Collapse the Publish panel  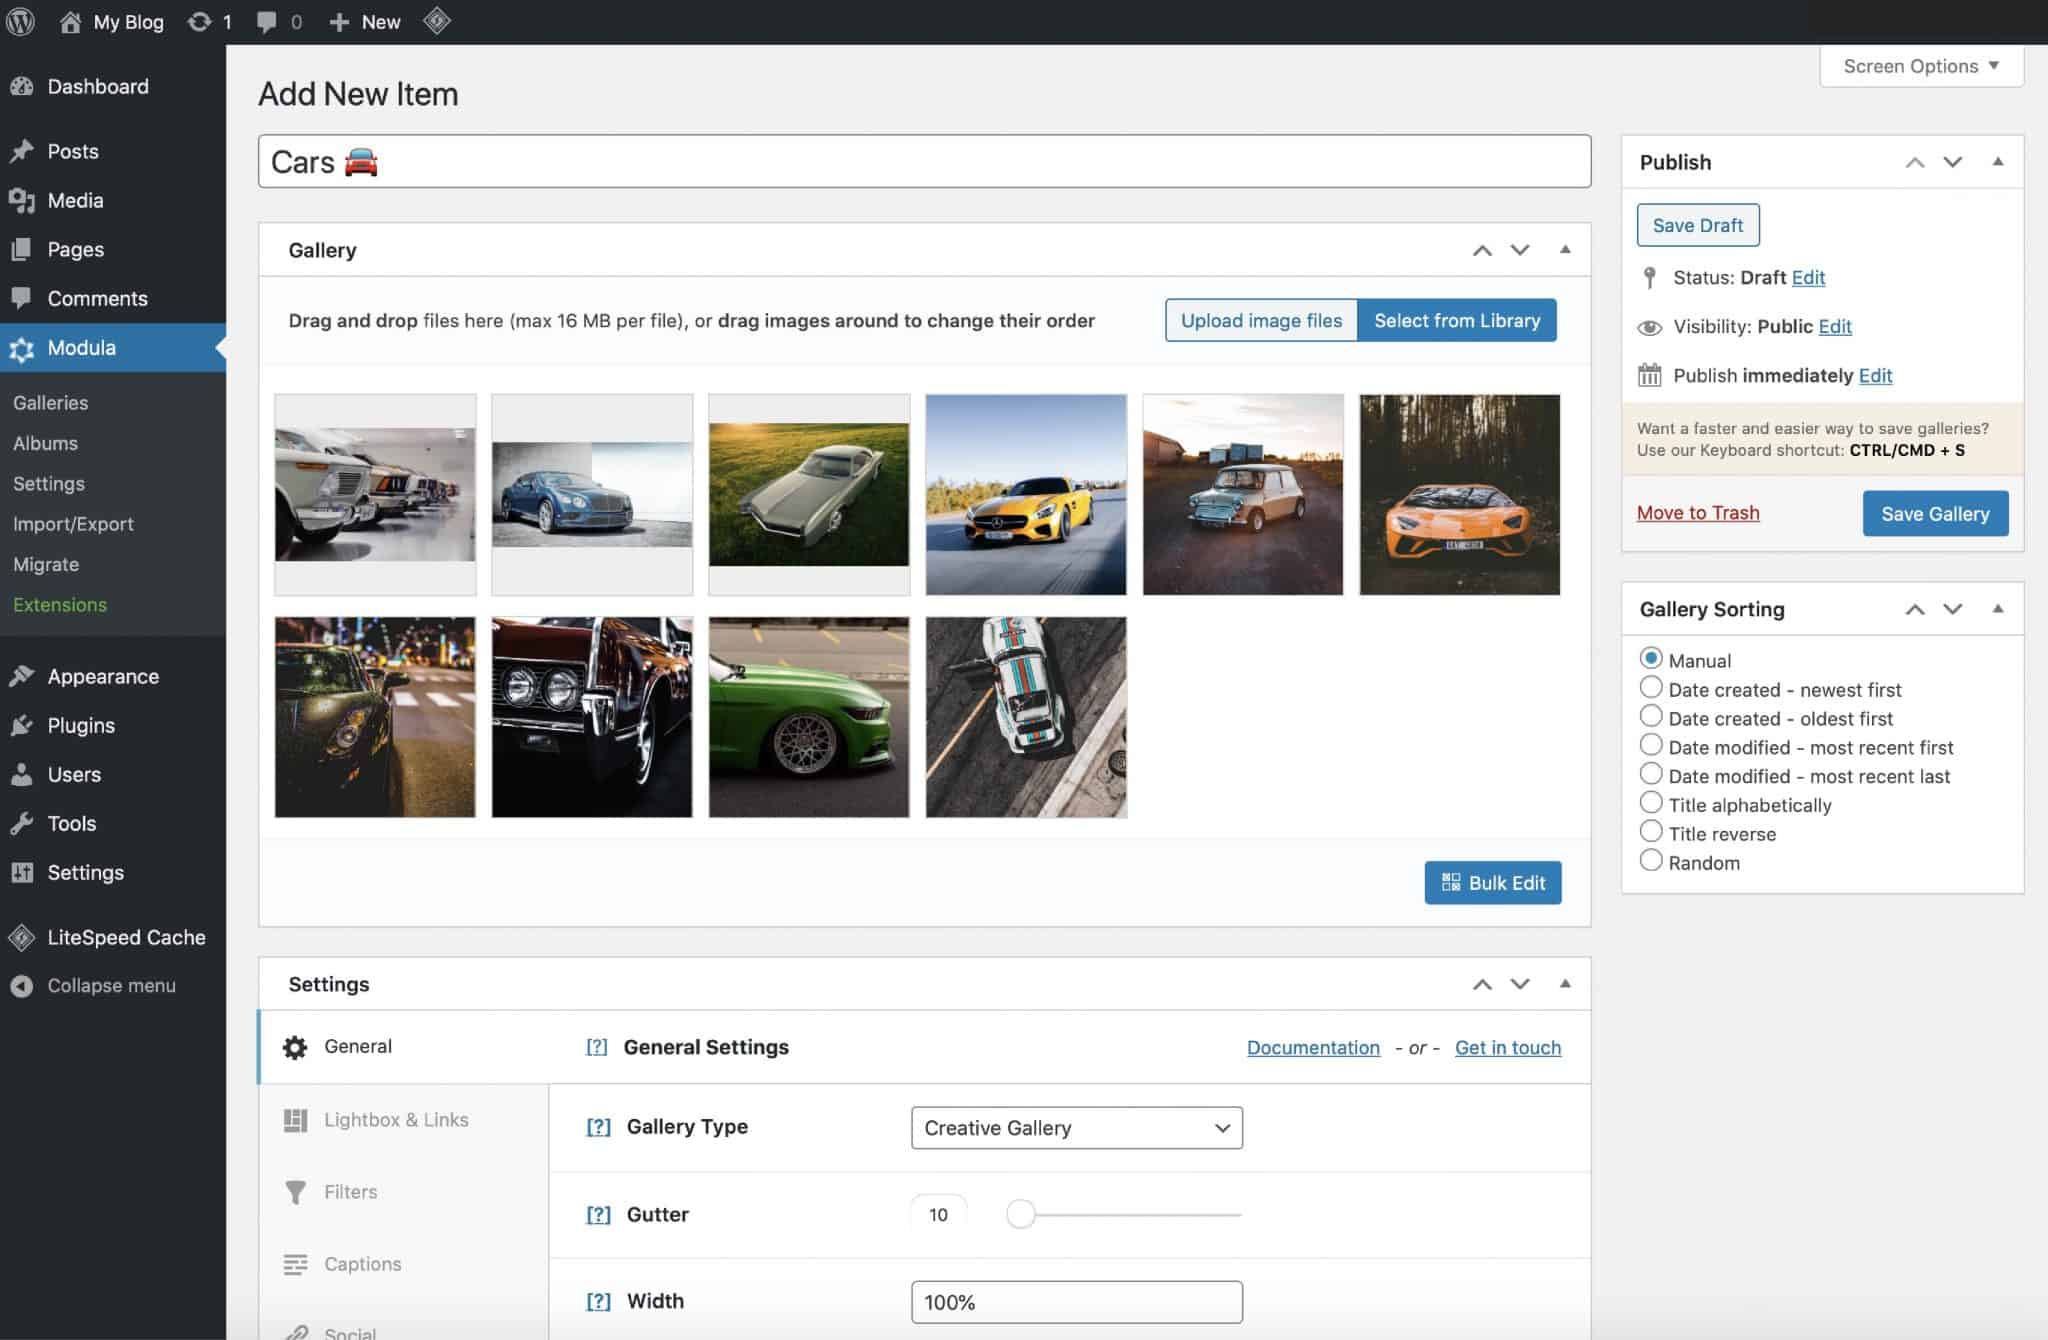pos(1997,161)
